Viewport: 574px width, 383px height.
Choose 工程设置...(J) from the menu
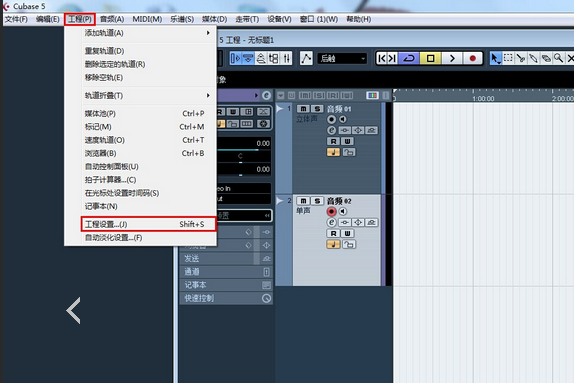click(148, 224)
